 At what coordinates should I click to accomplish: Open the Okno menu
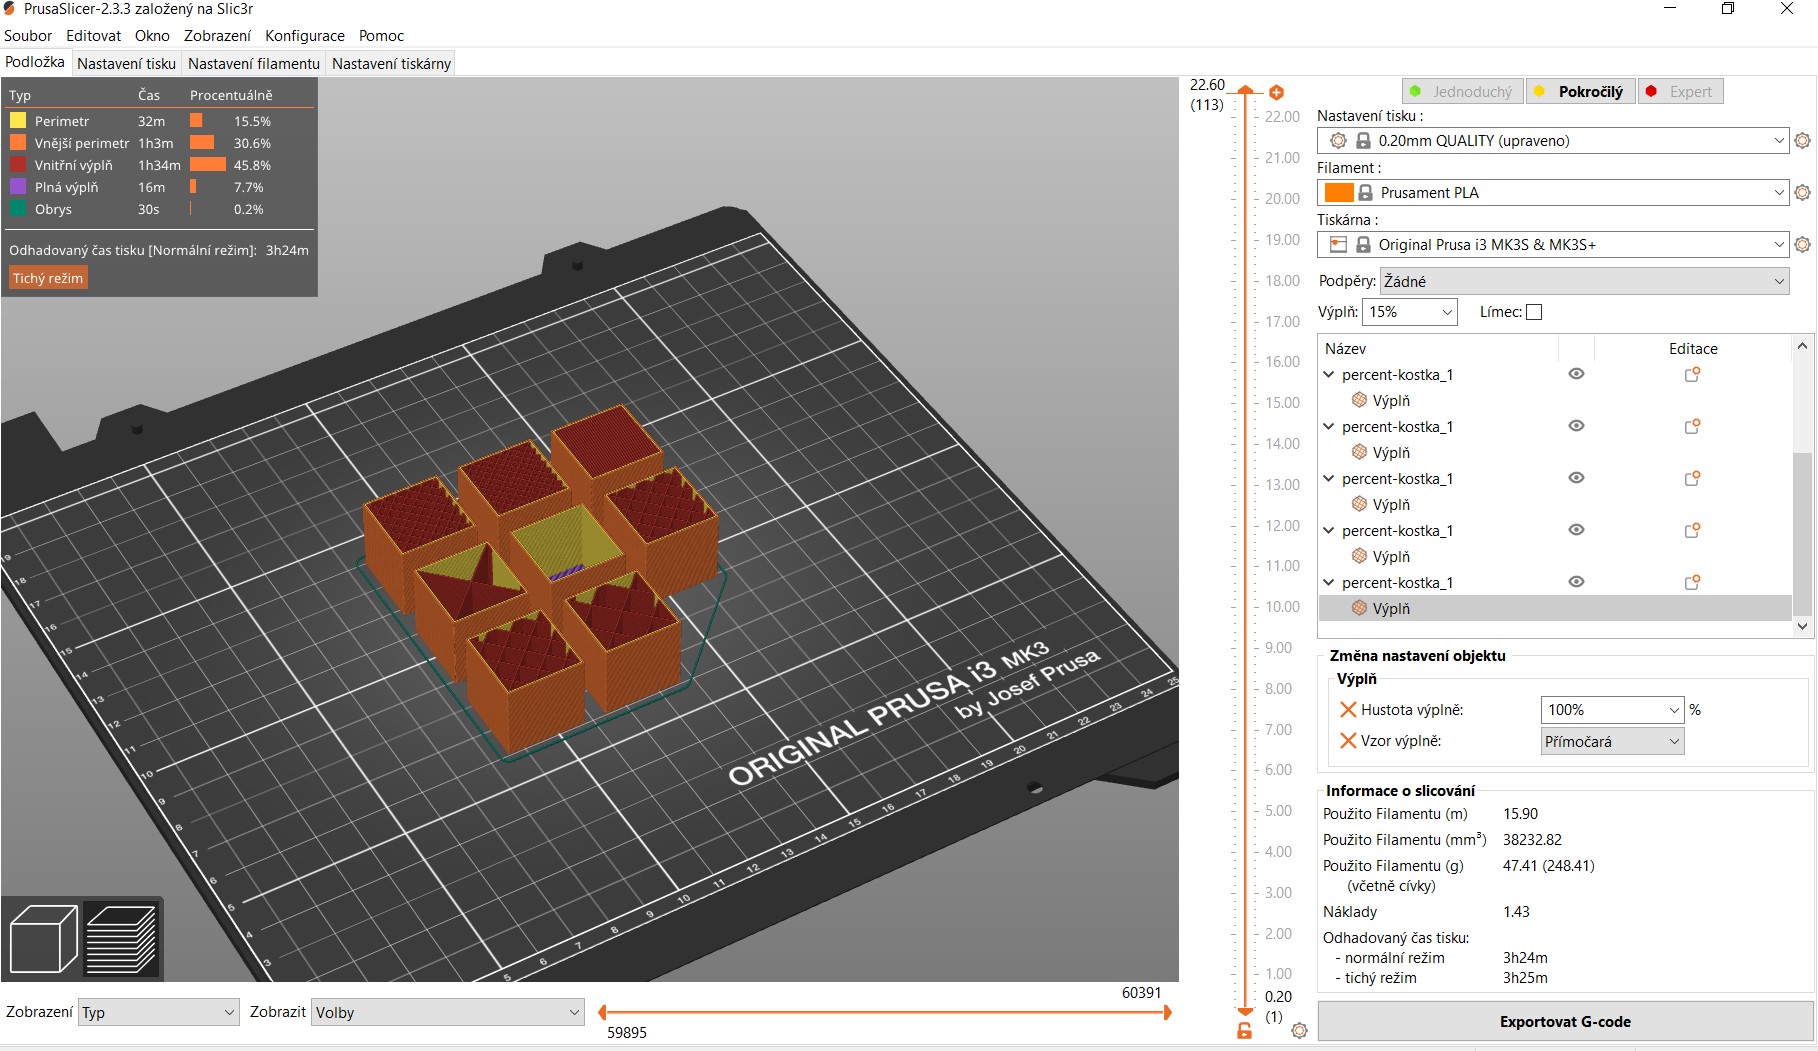click(152, 36)
